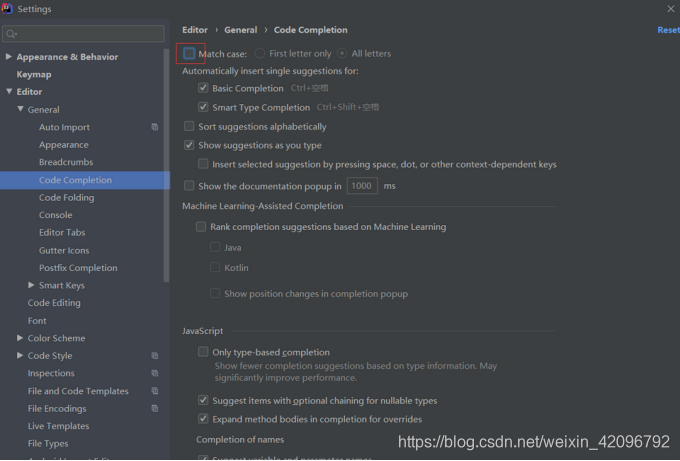
Task: Open Inspections settings page
Action: 51,373
